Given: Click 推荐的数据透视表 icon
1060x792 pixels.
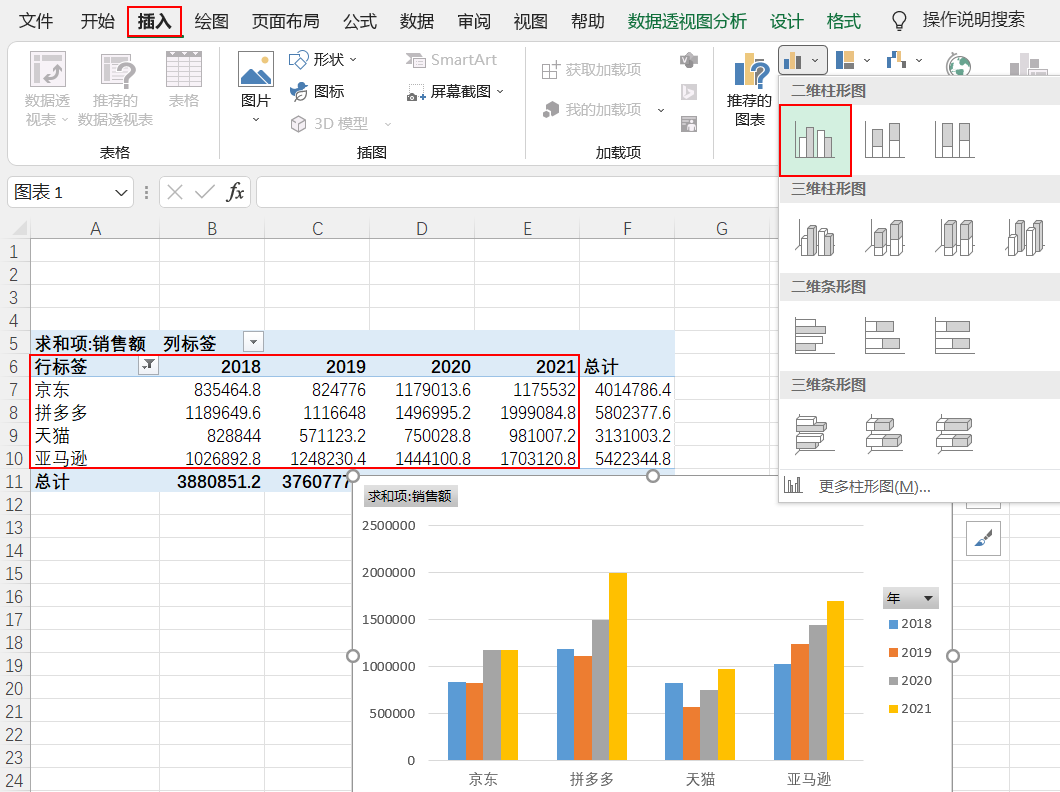Looking at the screenshot, I should [116, 89].
